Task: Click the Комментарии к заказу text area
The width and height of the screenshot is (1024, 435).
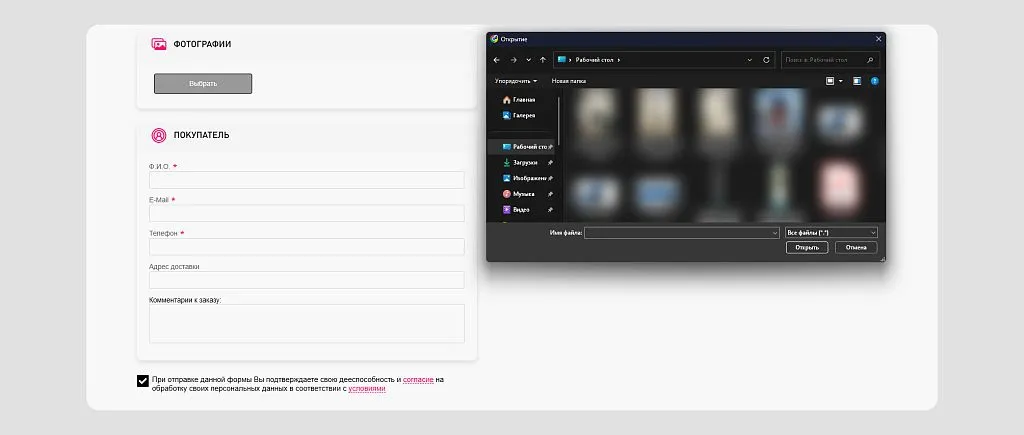Action: 307,323
